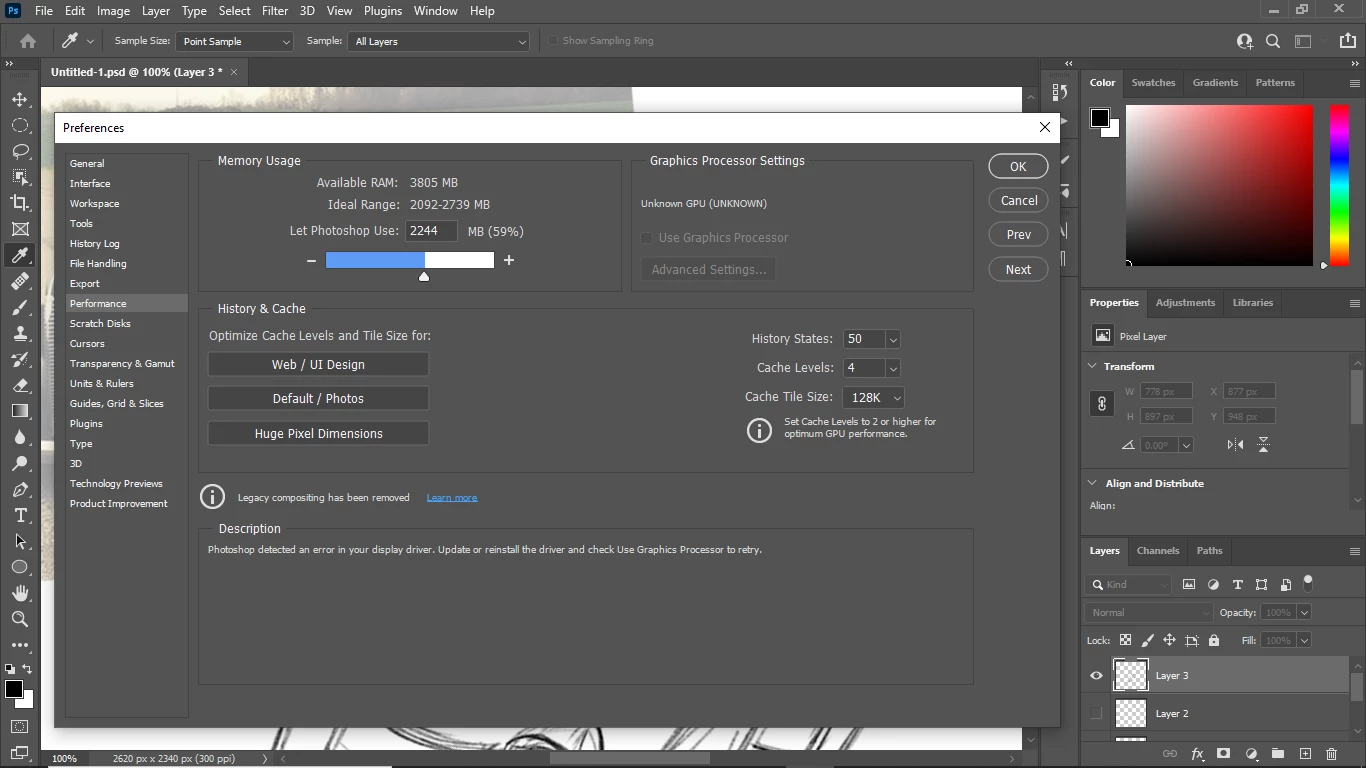Show Layer 2 via its visibility box
Viewport: 1366px width, 768px height.
pos(1096,714)
